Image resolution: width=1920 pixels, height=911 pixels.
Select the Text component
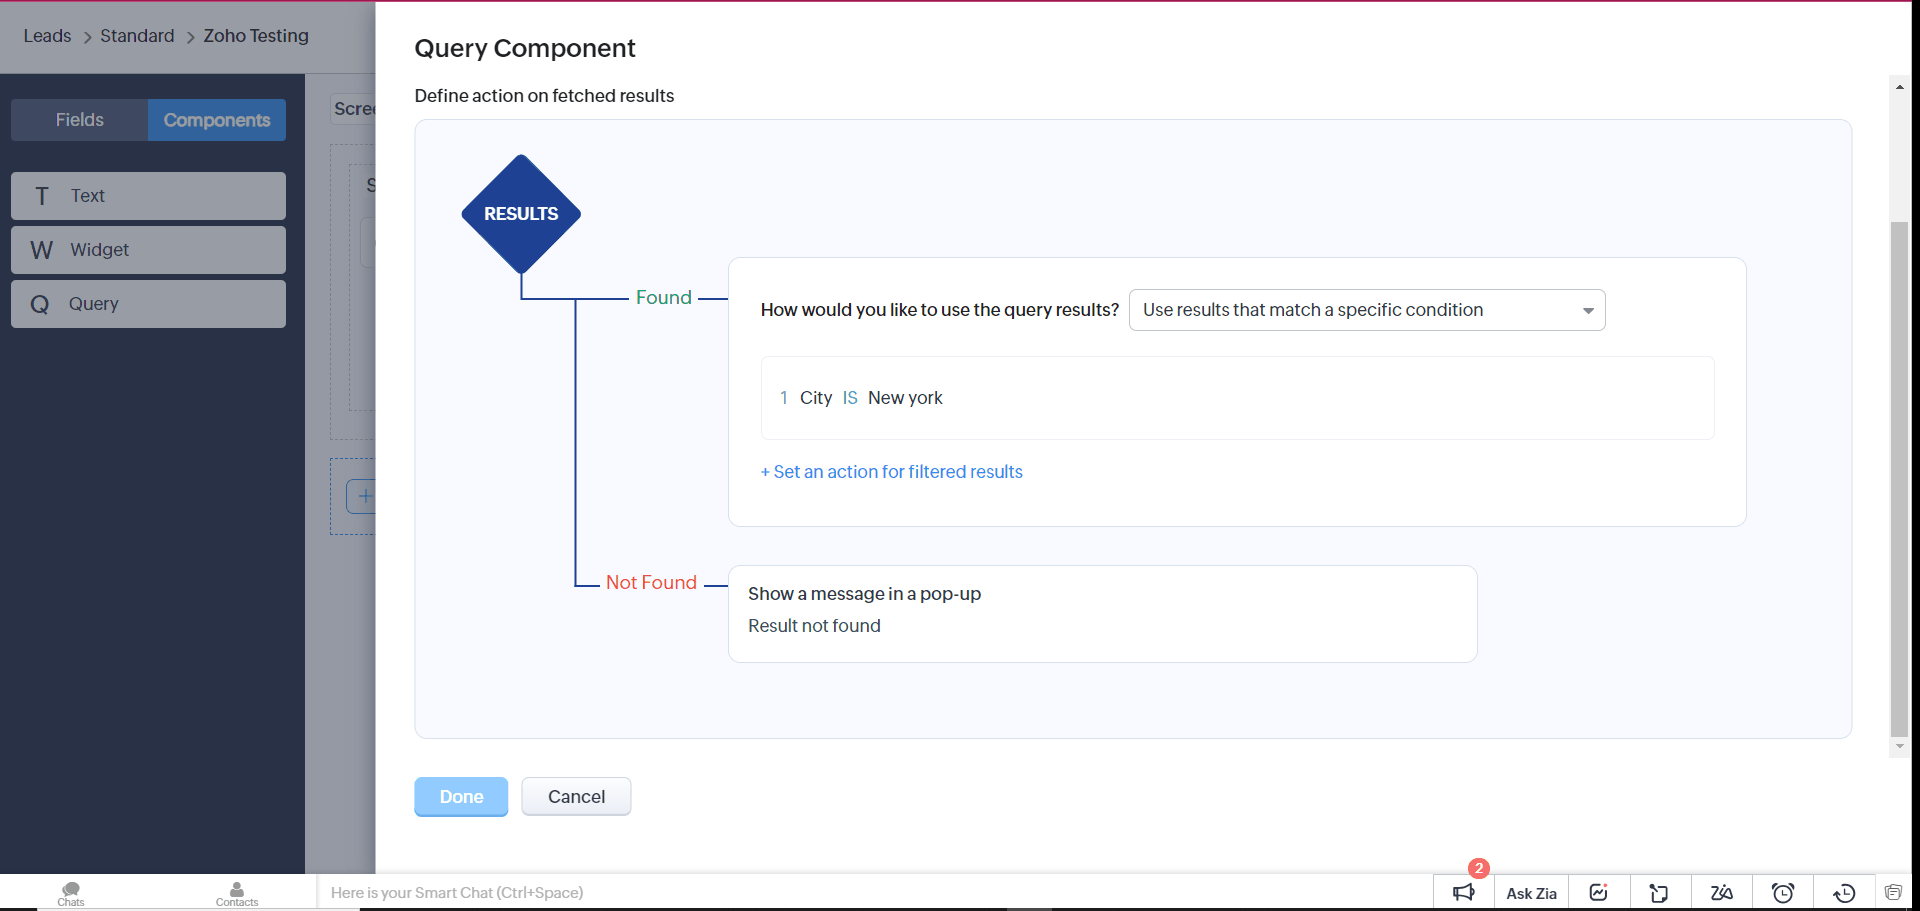click(148, 196)
